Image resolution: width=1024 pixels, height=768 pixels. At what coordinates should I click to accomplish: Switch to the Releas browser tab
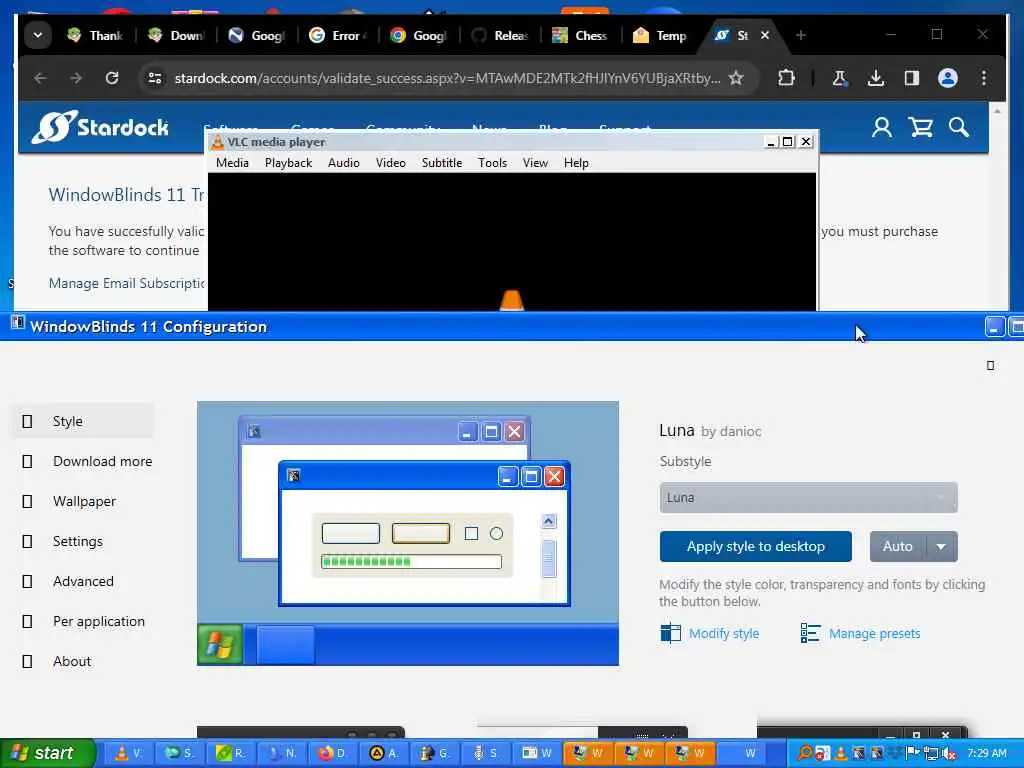point(500,35)
